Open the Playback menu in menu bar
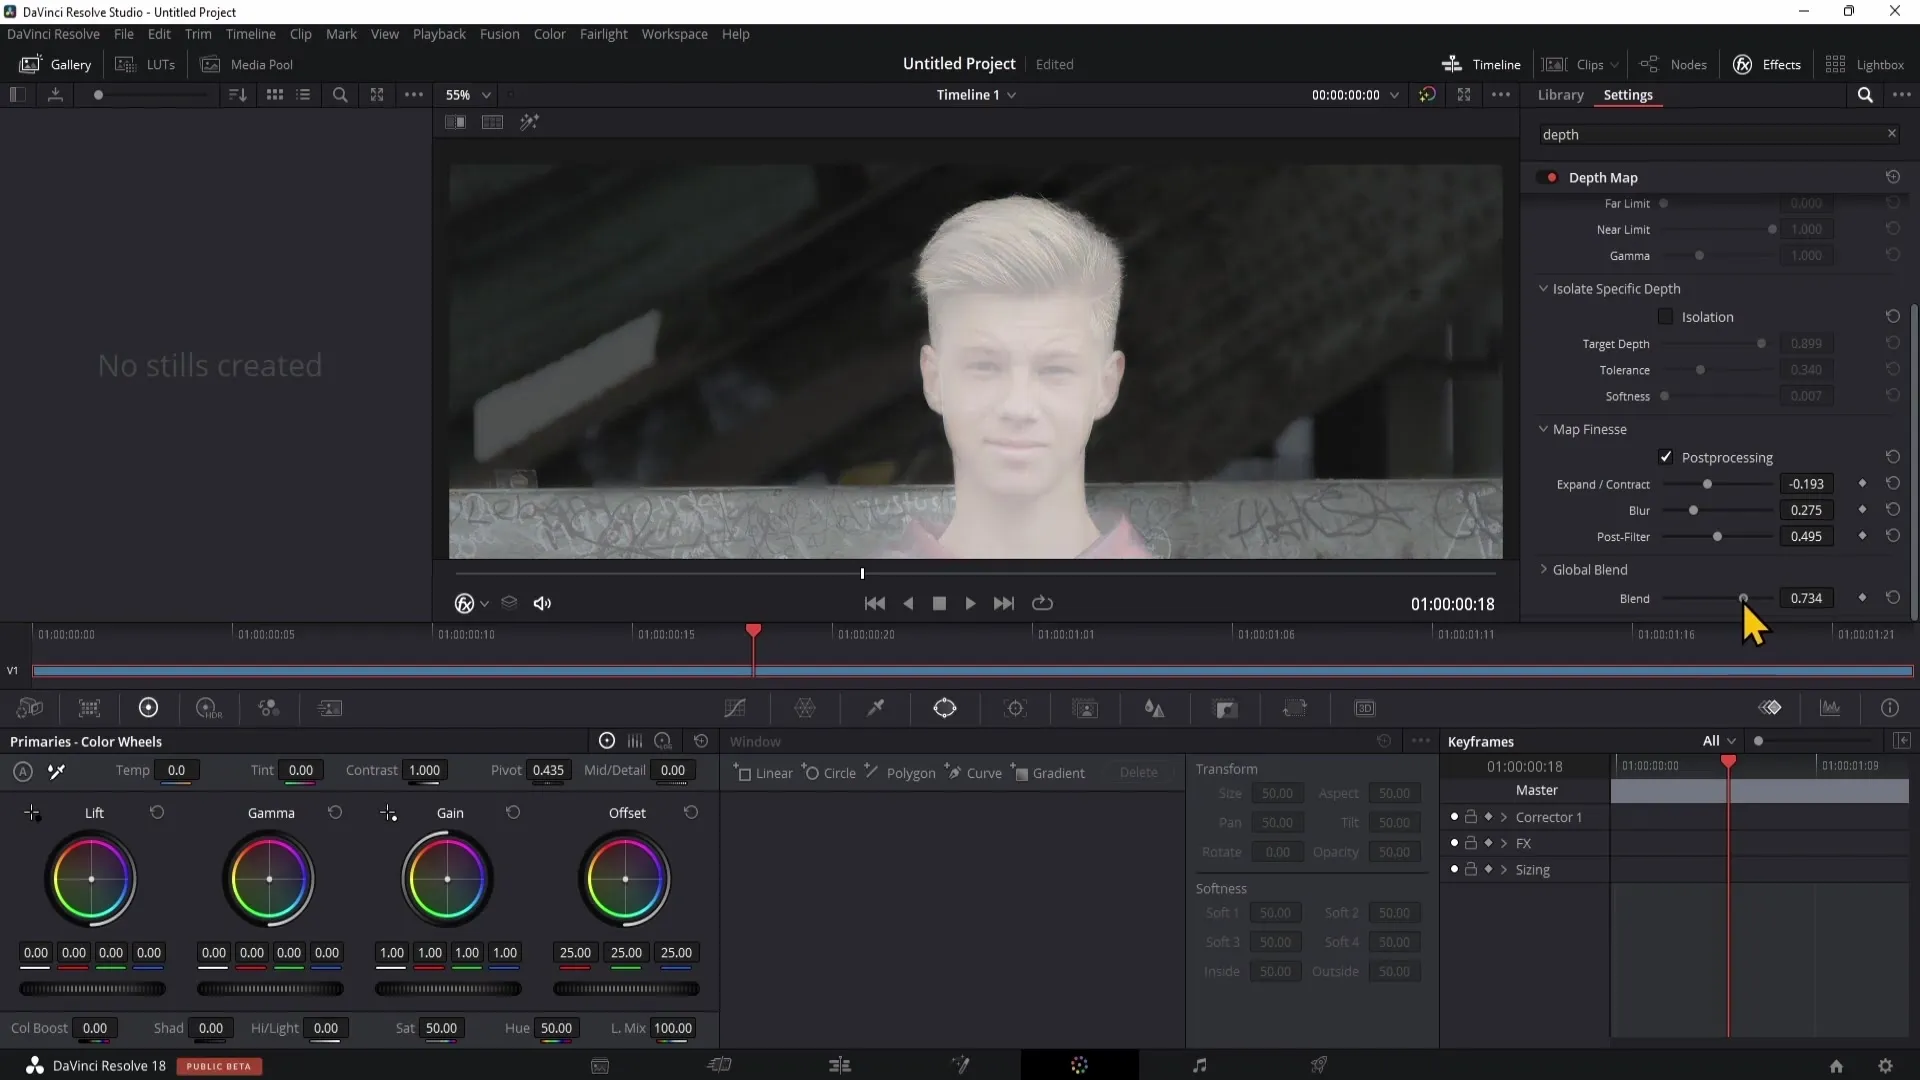This screenshot has width=1920, height=1080. click(440, 33)
